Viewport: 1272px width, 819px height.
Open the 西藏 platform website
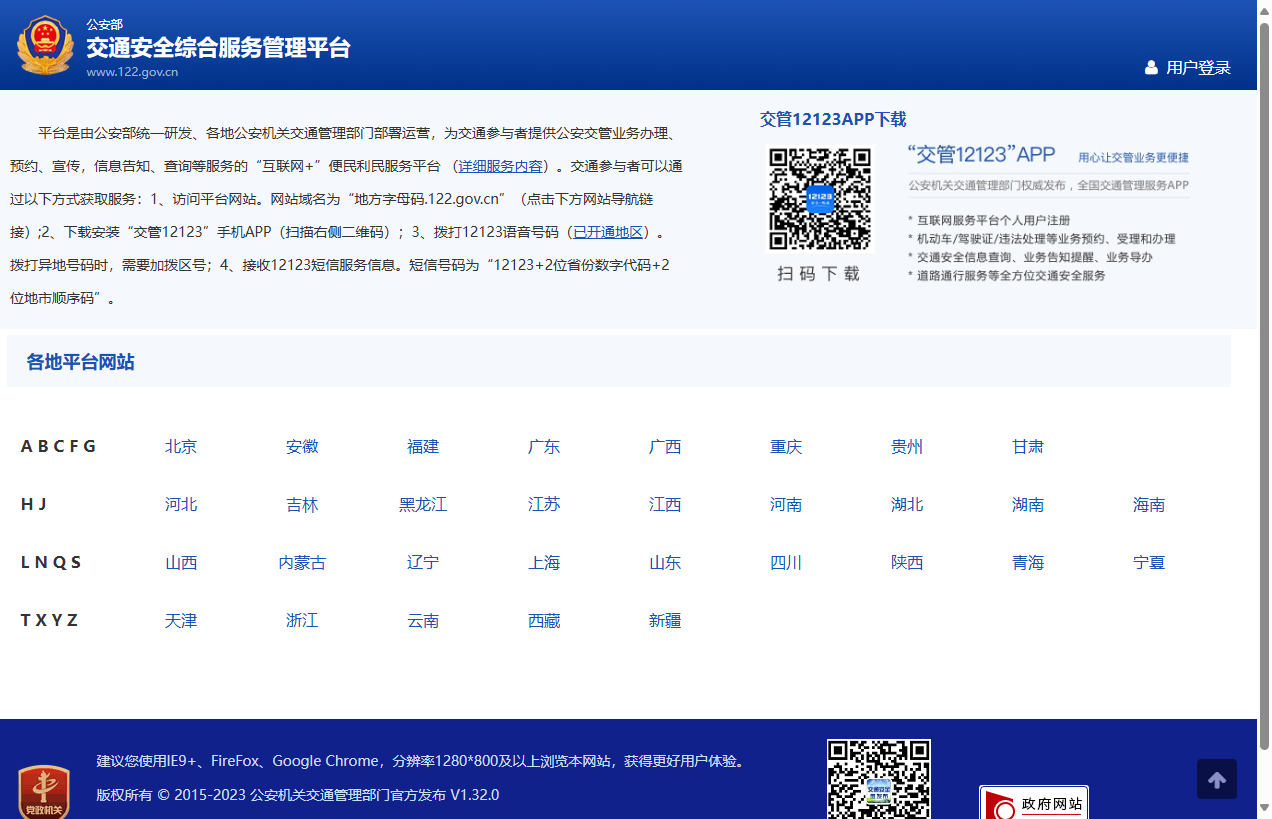(543, 620)
